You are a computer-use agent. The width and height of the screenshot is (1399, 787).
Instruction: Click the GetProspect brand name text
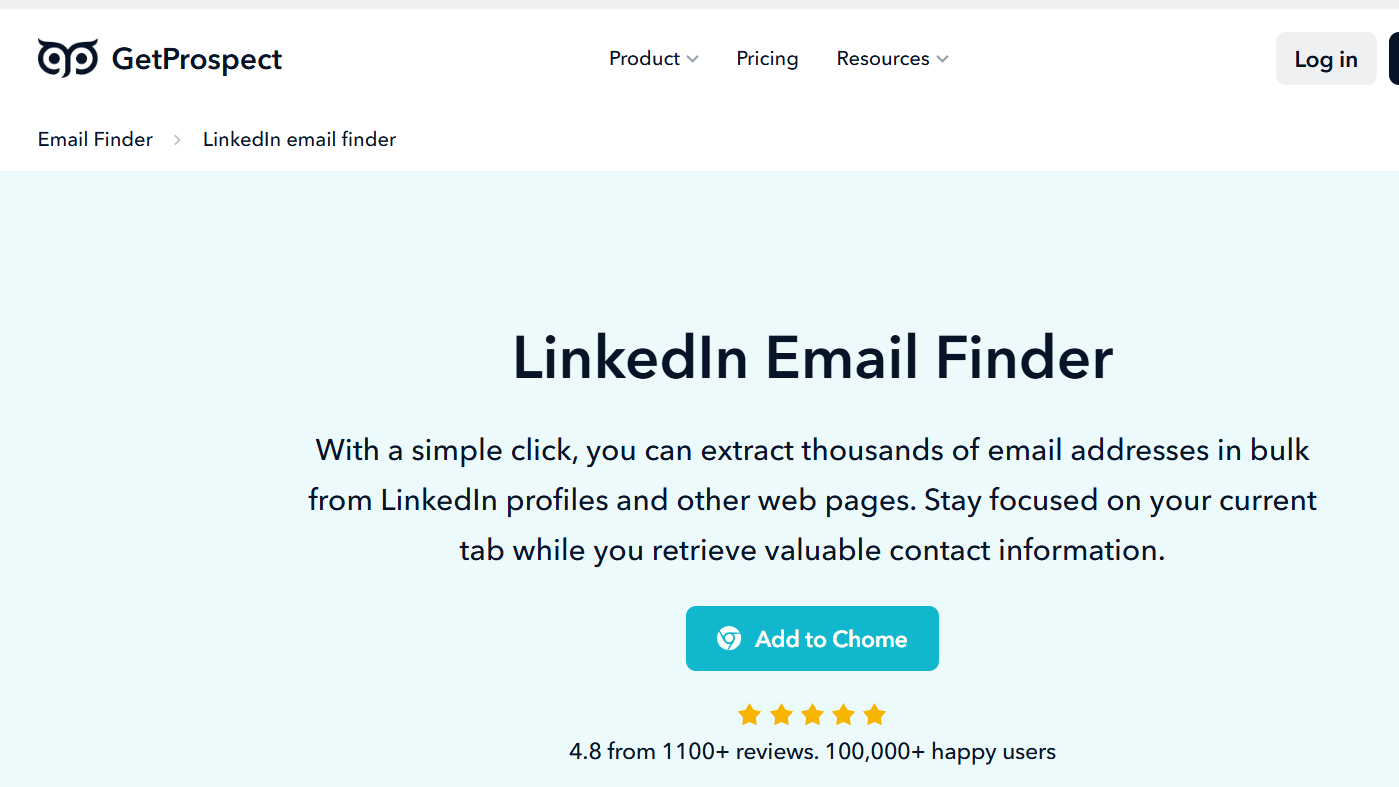[197, 59]
